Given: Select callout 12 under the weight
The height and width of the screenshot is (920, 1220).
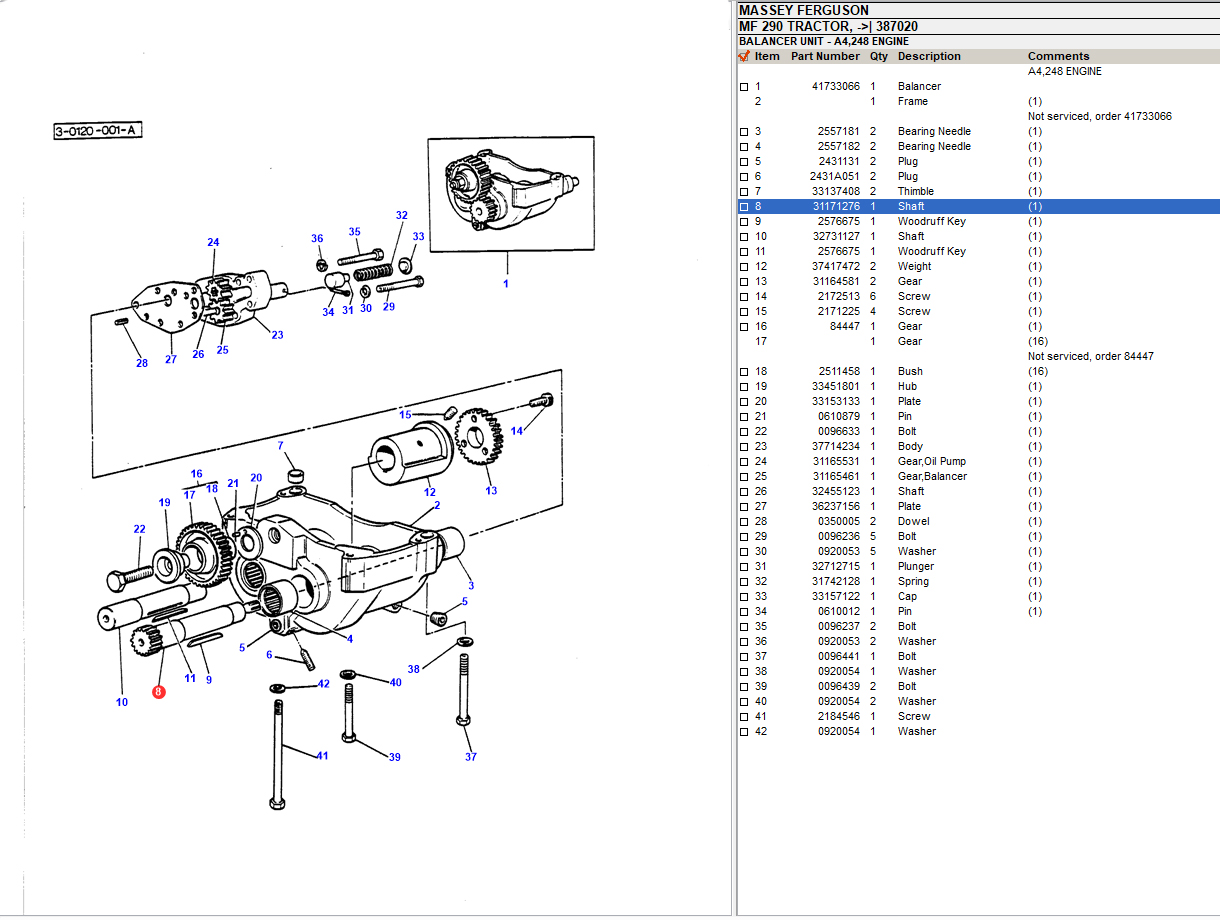Looking at the screenshot, I should click(x=428, y=492).
